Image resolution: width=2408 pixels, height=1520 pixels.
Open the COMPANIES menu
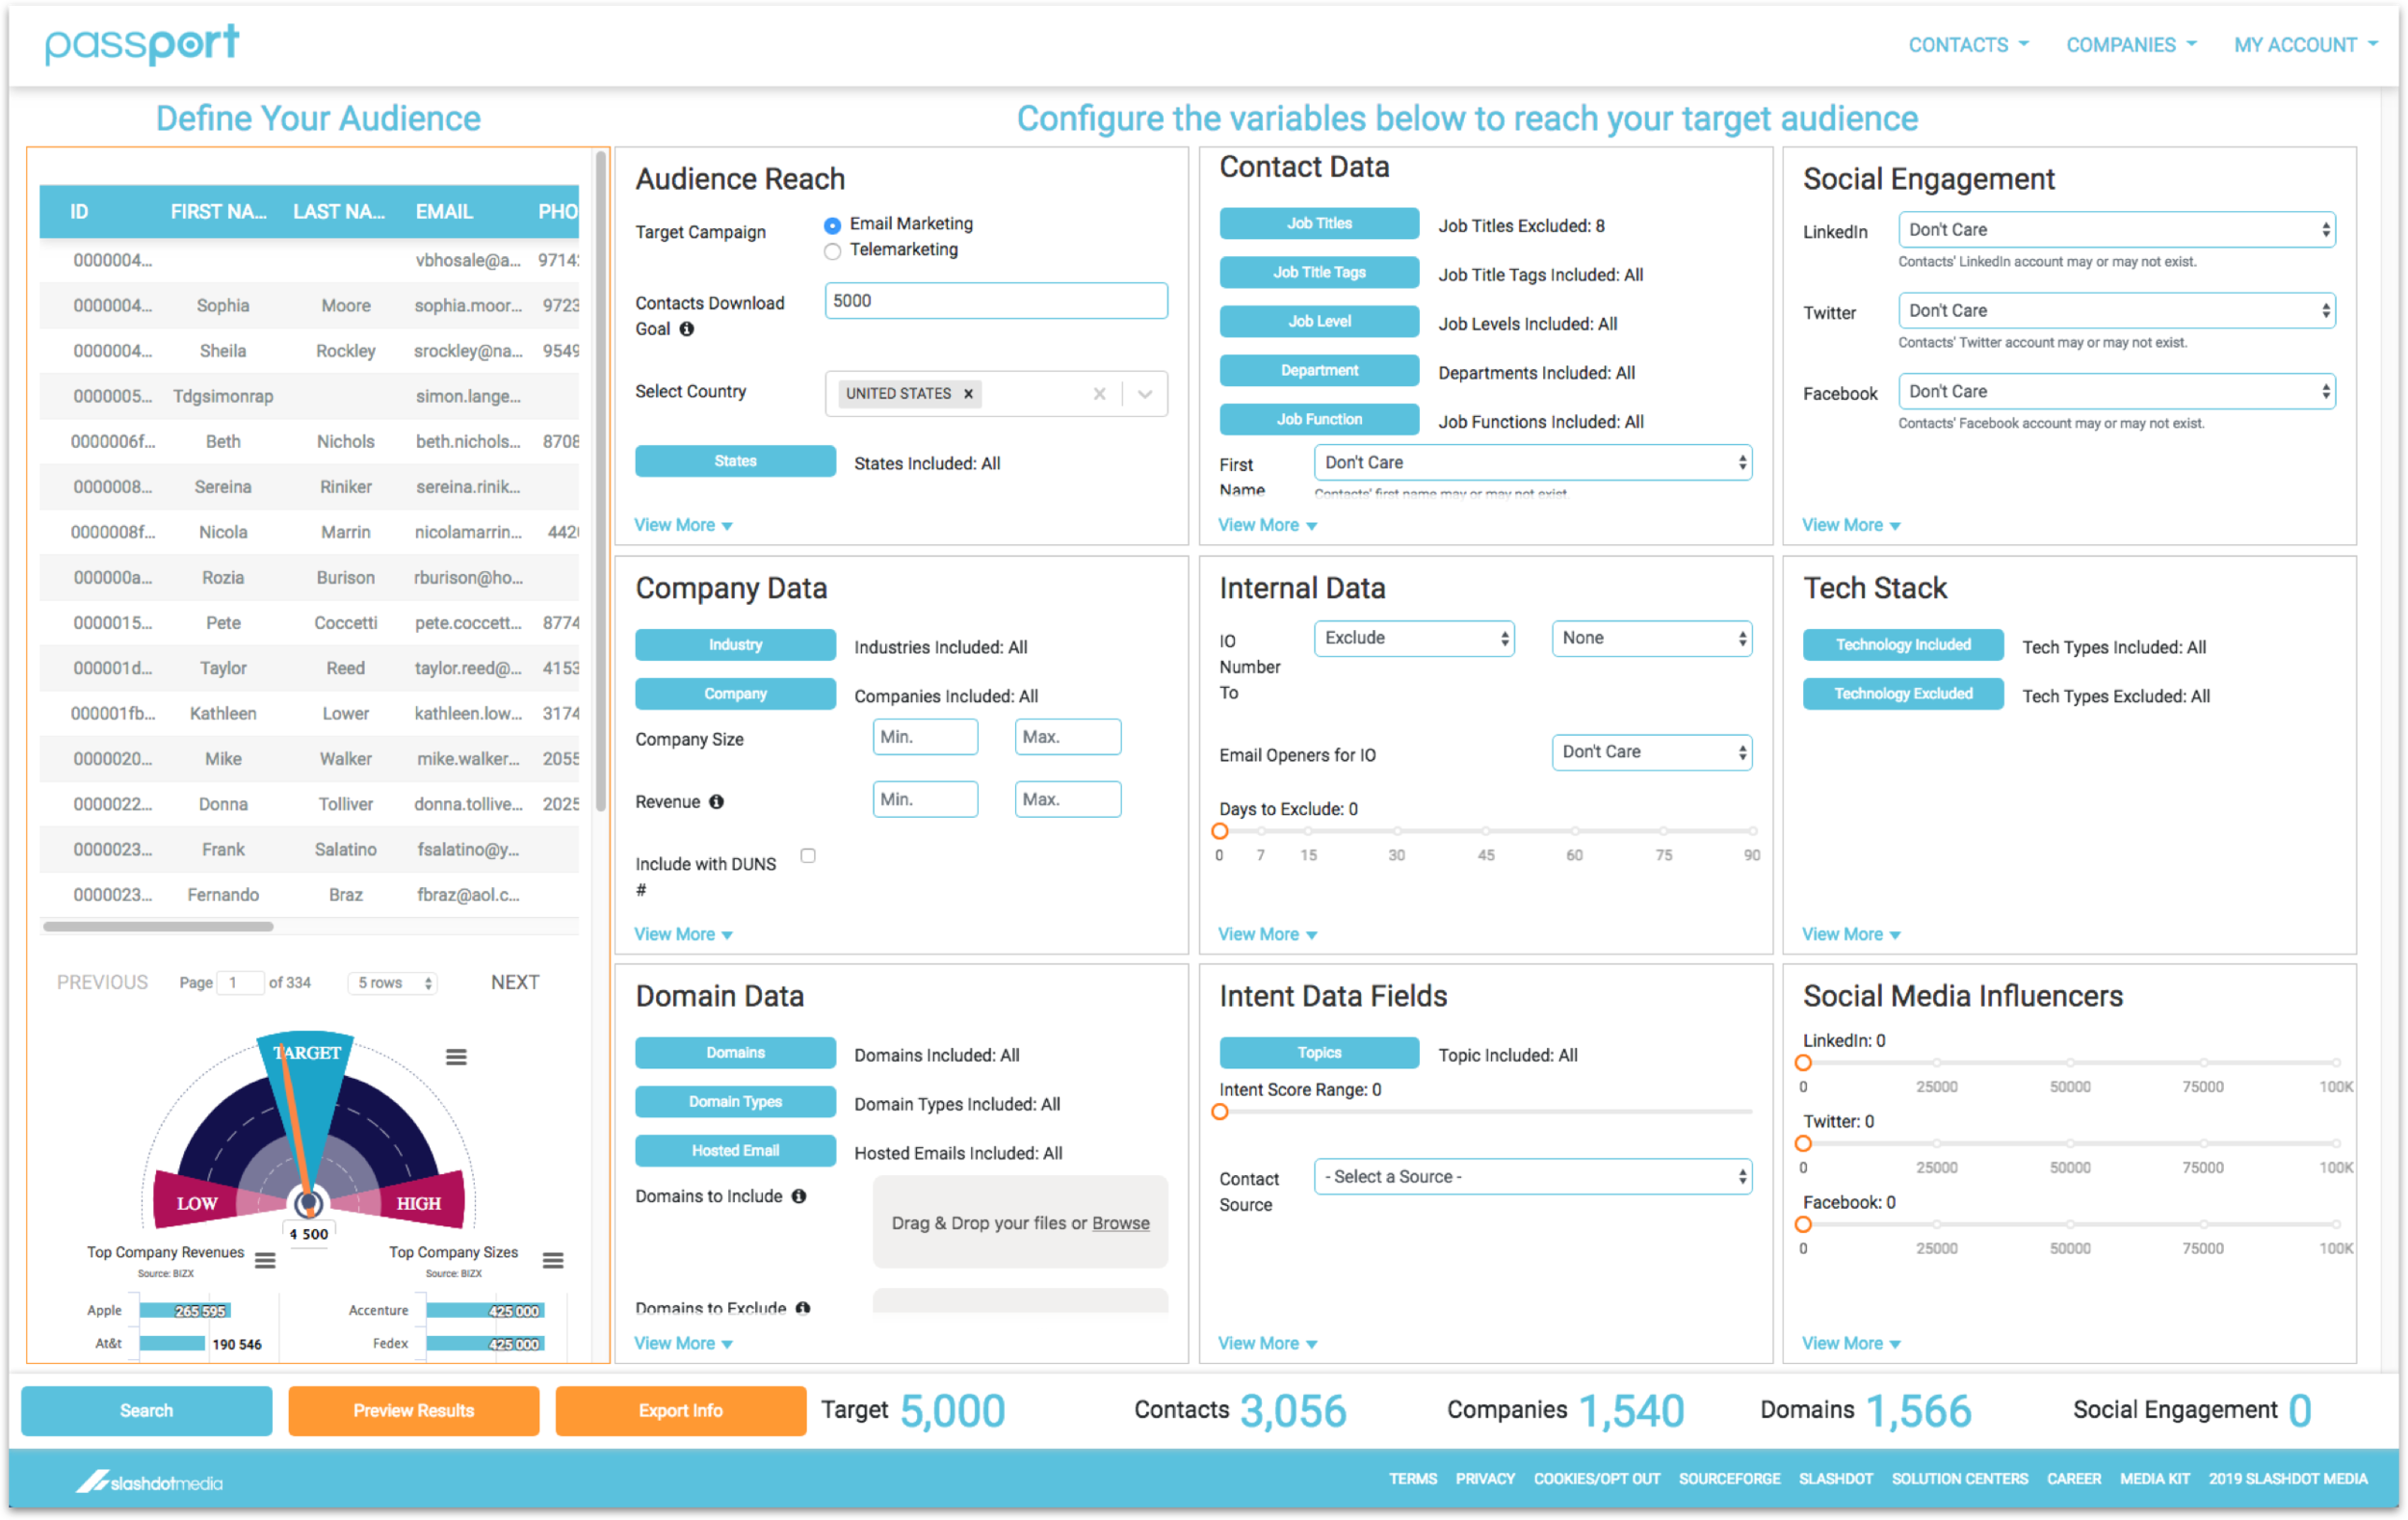coord(2131,45)
